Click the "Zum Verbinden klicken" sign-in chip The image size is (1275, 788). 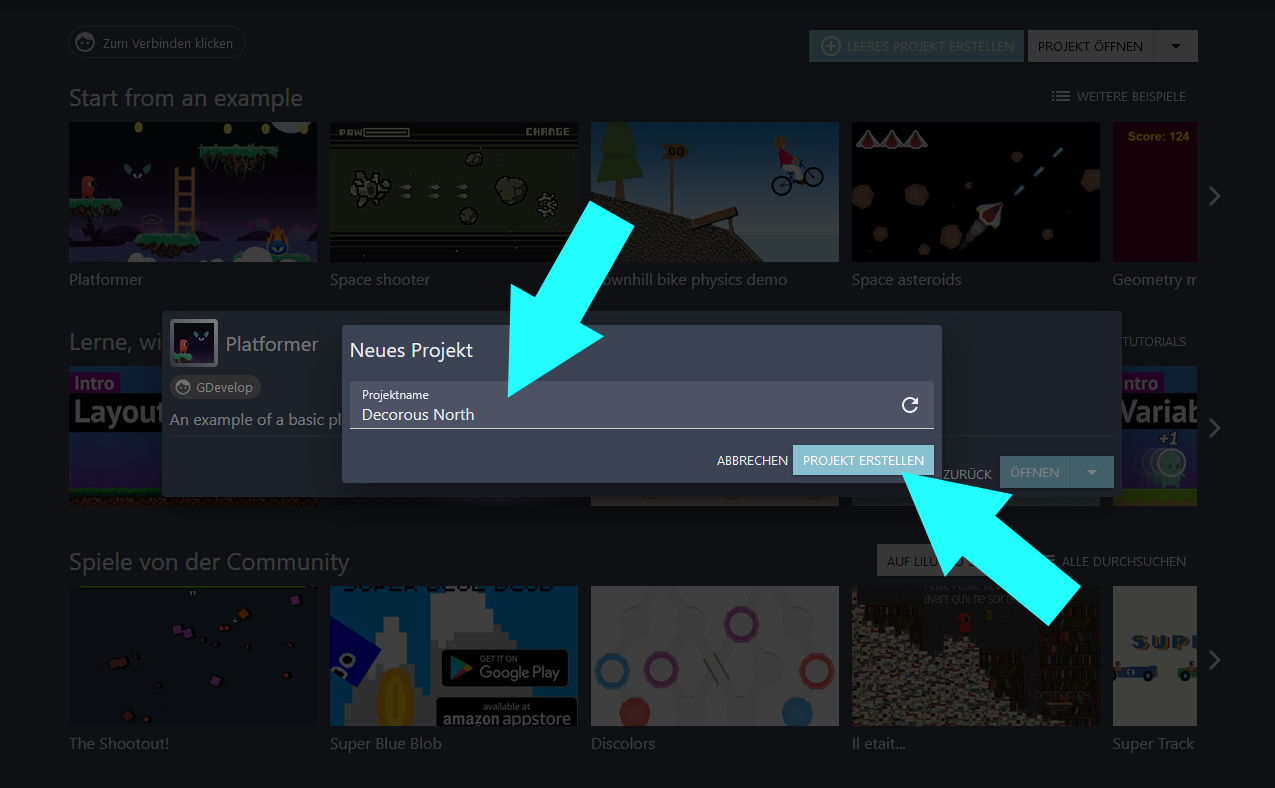coord(157,43)
